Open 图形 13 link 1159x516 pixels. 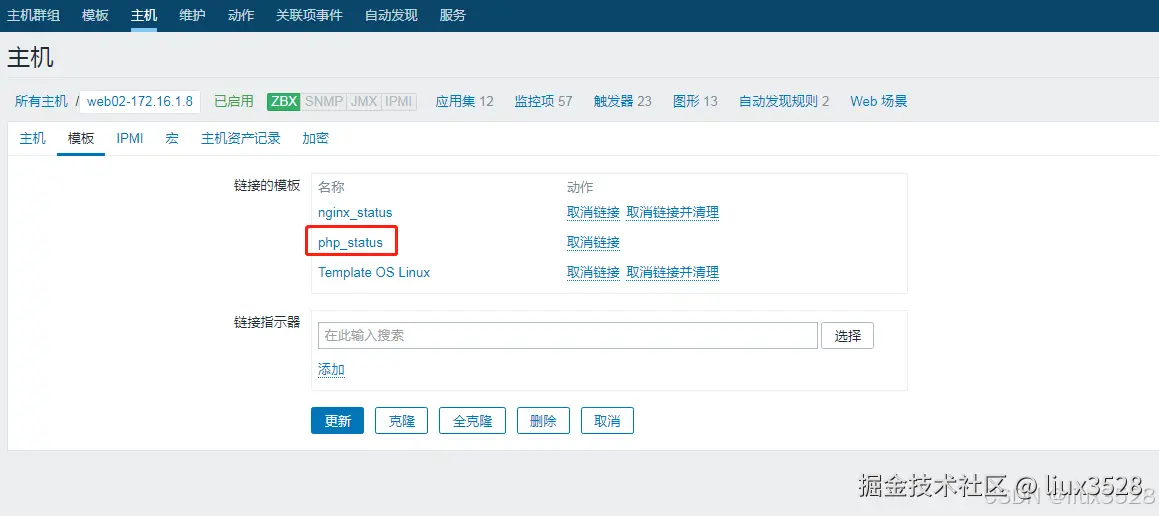(x=695, y=101)
